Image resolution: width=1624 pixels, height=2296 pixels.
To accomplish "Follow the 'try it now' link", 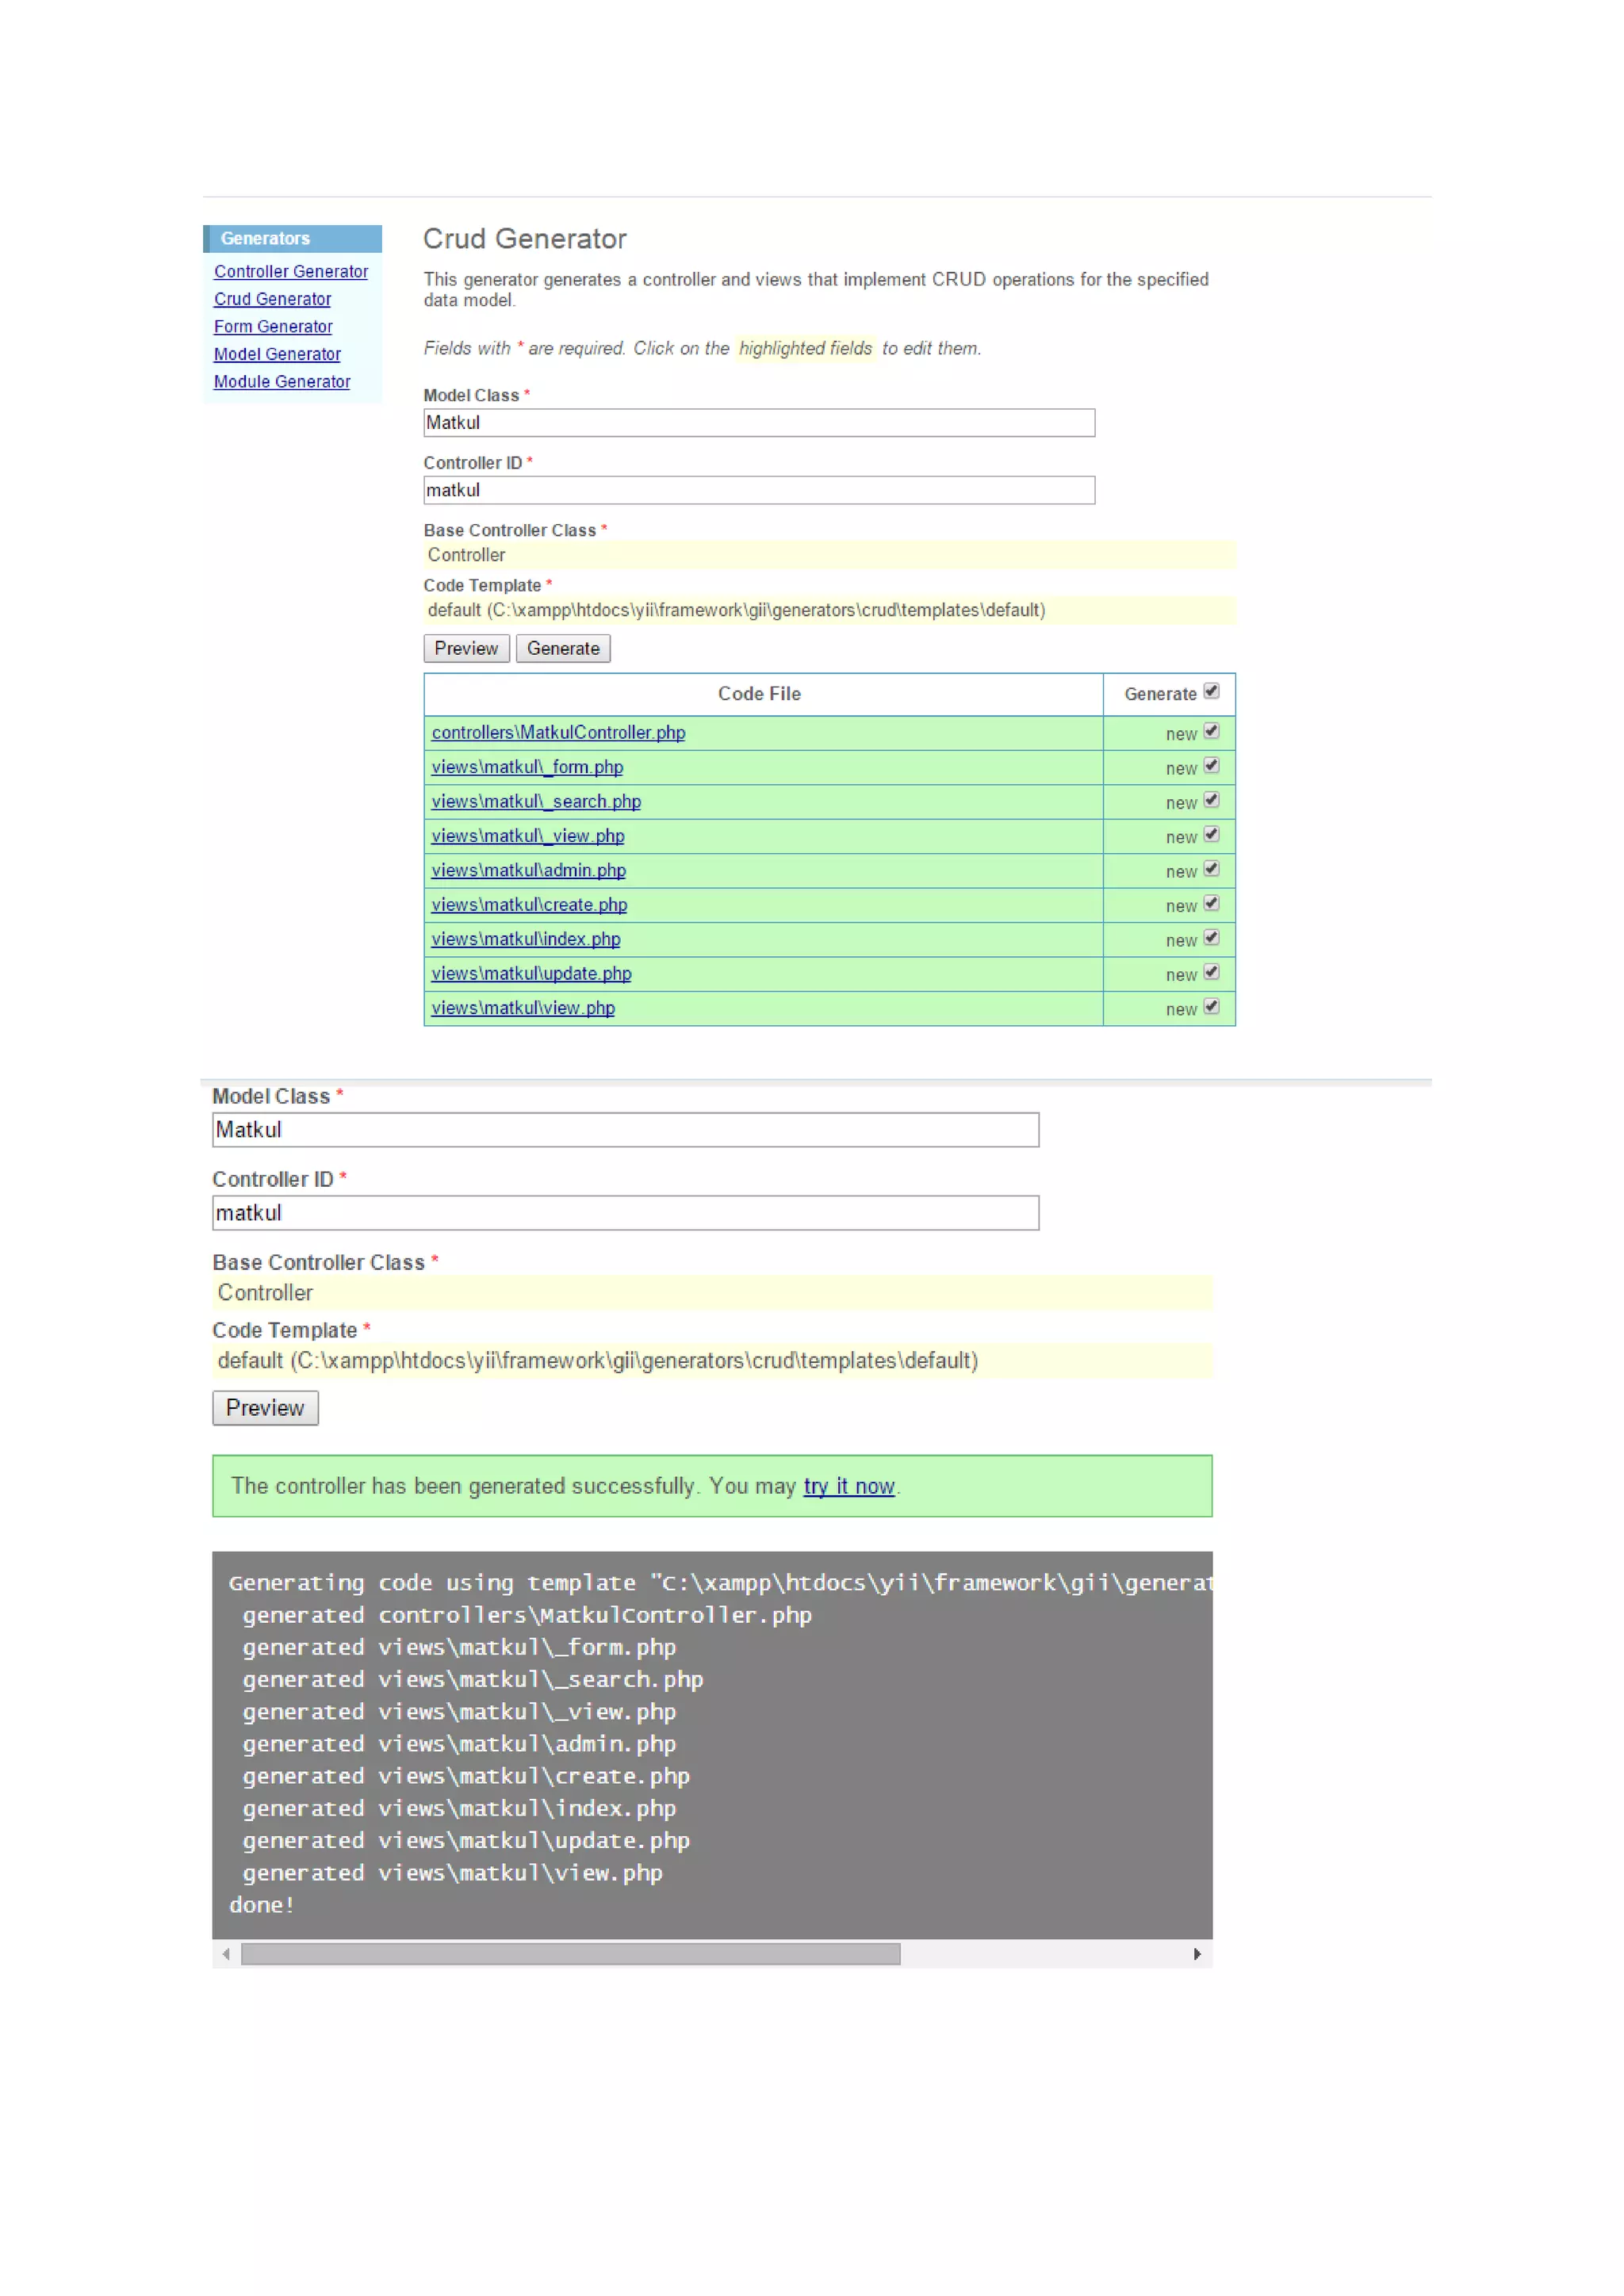I will coord(849,1486).
